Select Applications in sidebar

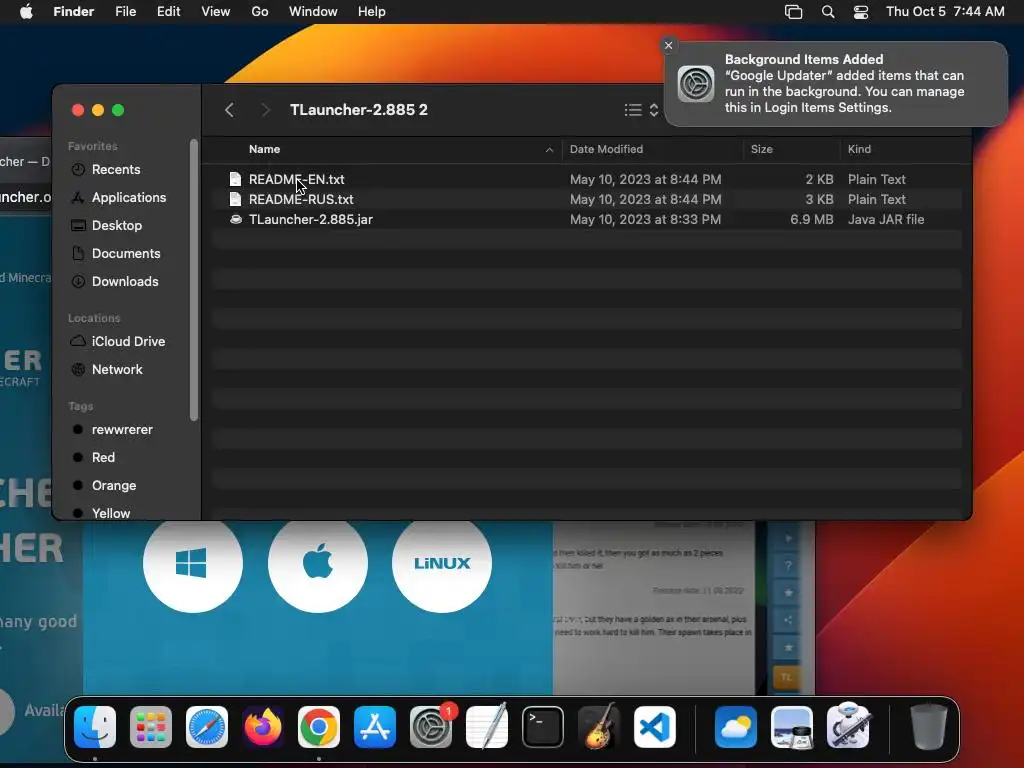point(129,198)
